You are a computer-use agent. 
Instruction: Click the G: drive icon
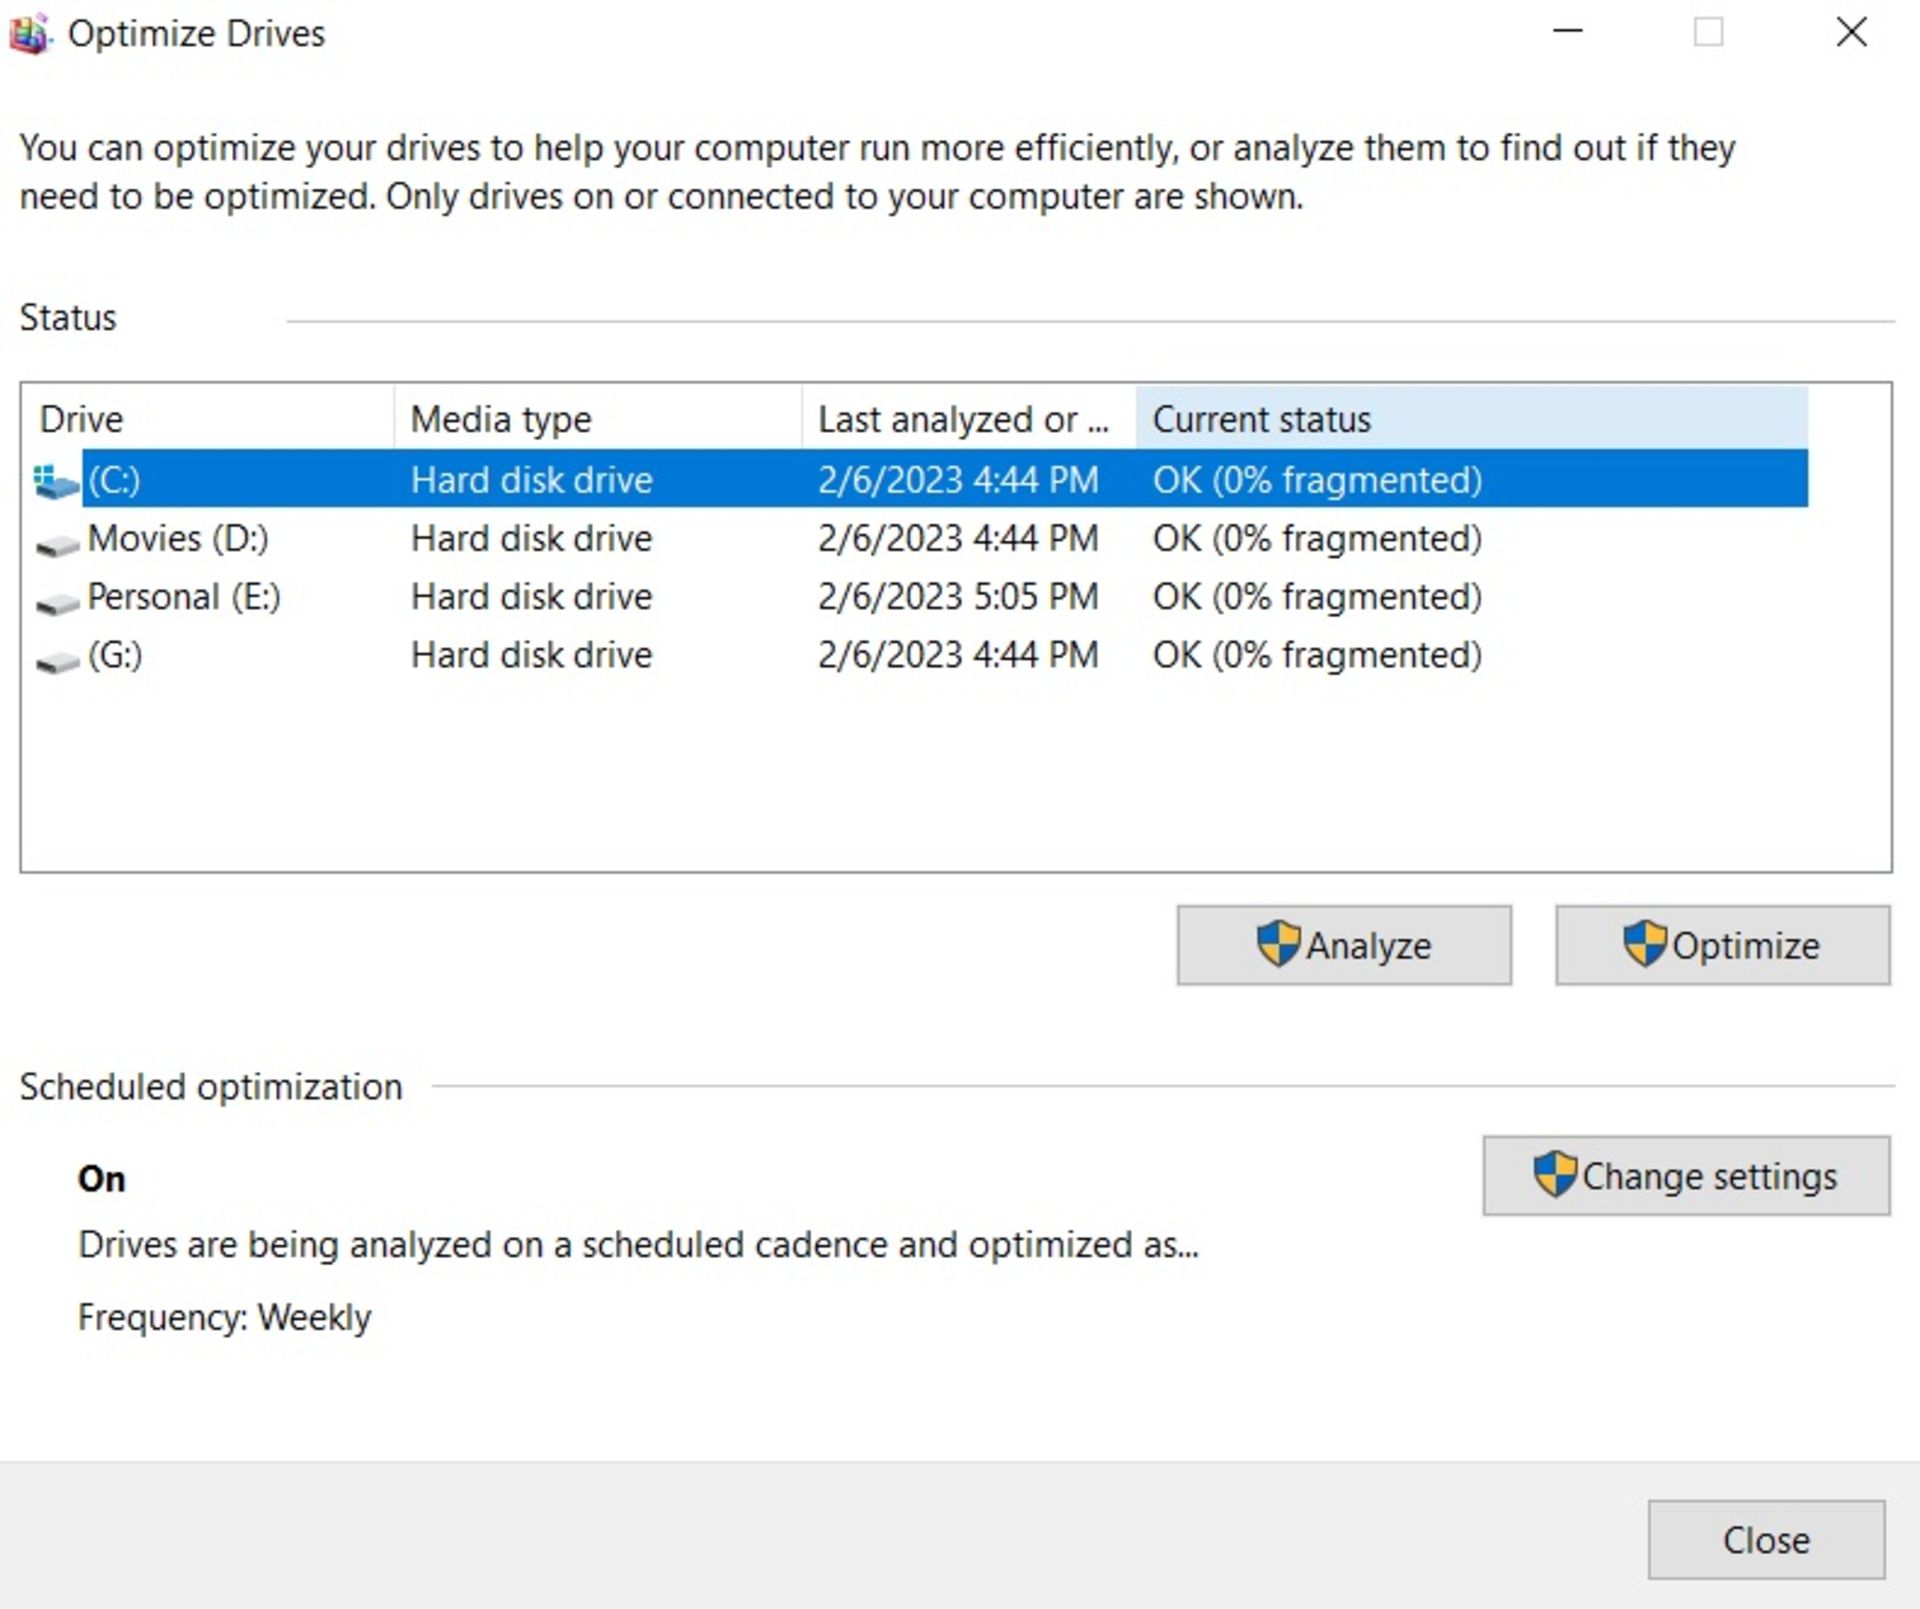tap(57, 661)
